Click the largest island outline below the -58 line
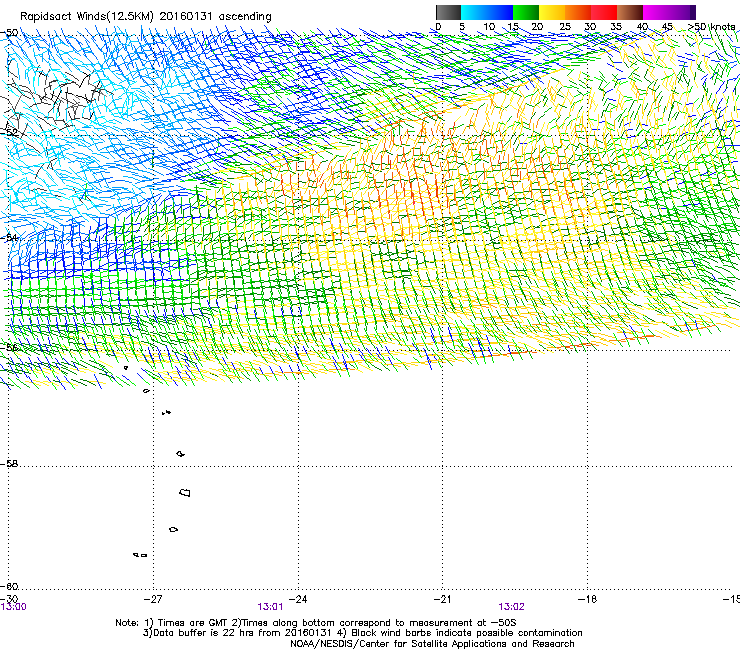The height and width of the screenshot is (650, 740). point(185,492)
